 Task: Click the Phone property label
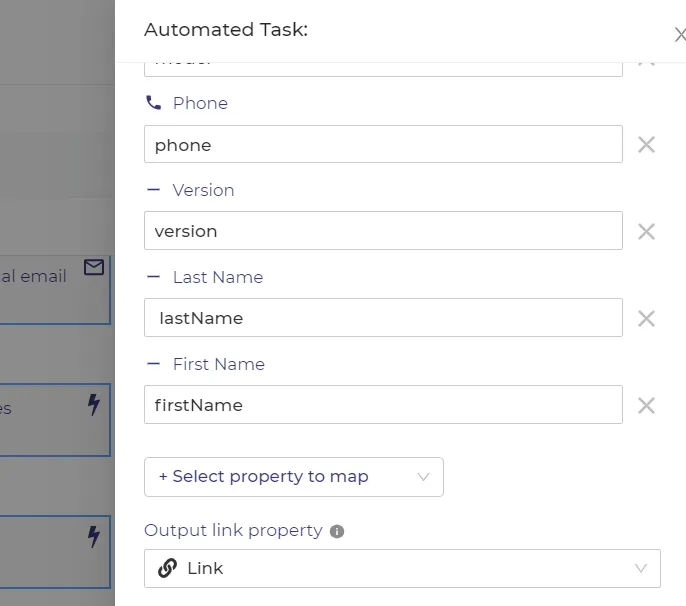[x=200, y=103]
